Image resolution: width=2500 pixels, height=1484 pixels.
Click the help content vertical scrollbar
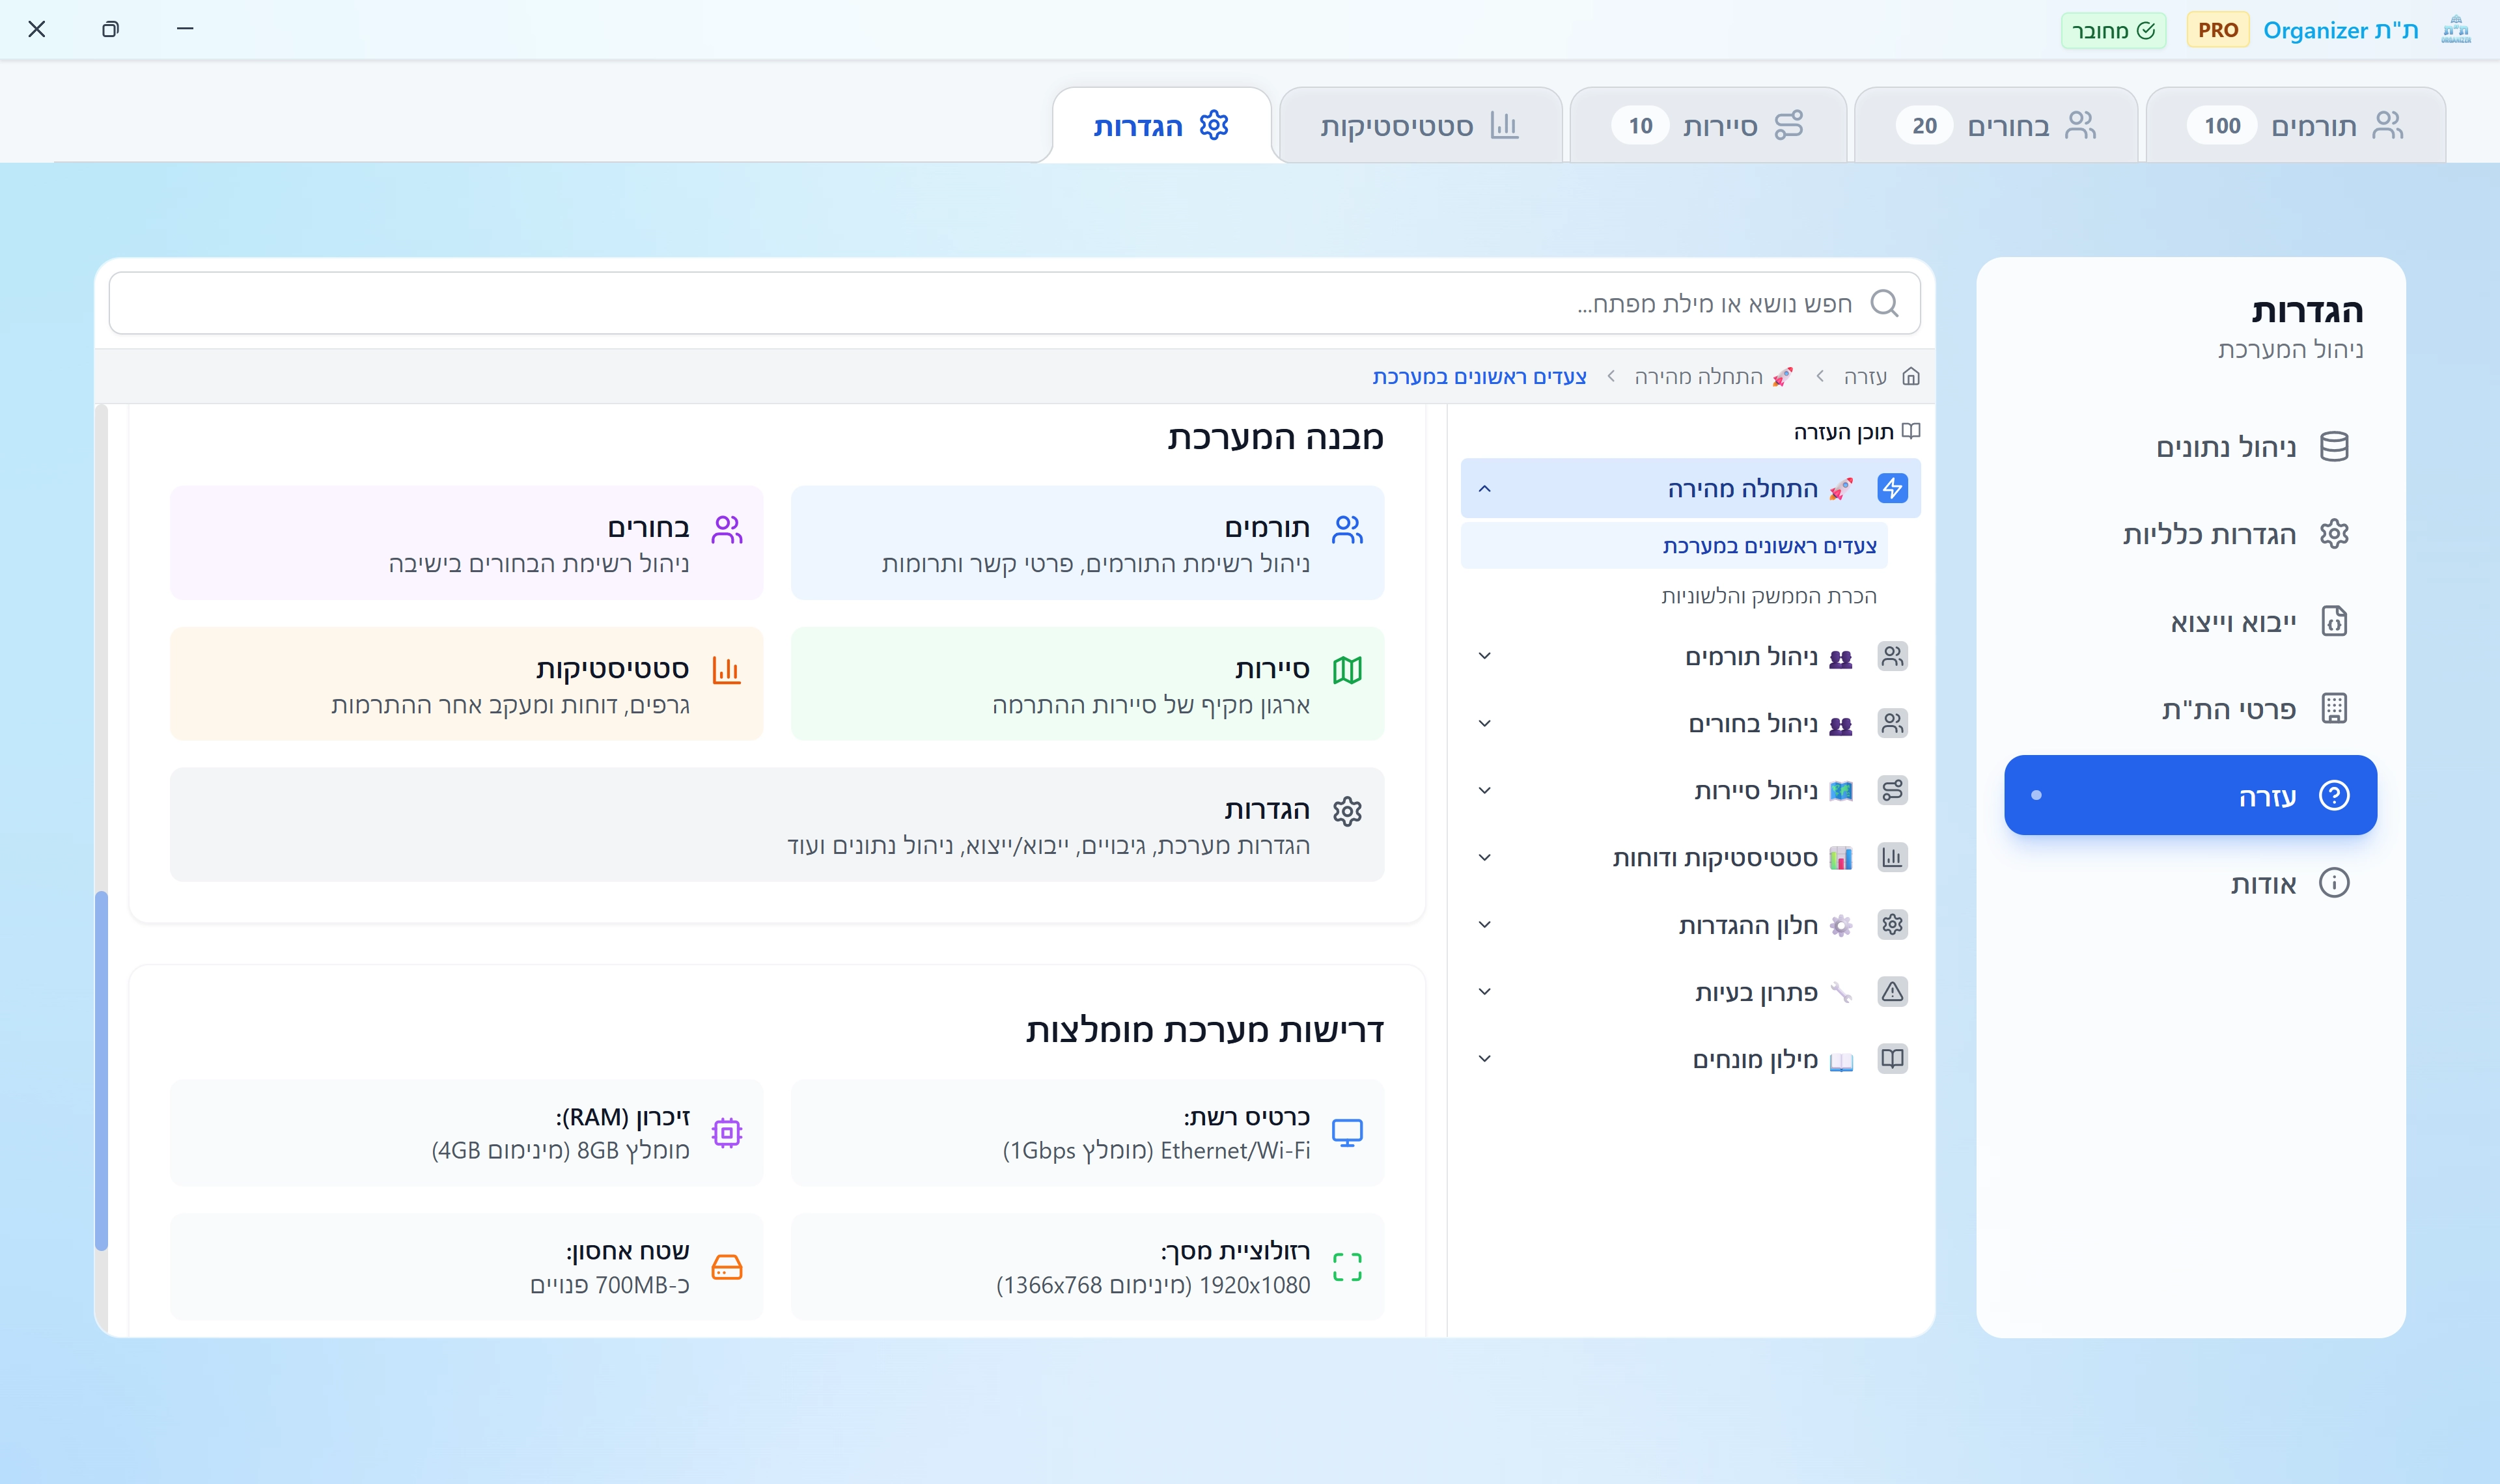click(x=101, y=1070)
